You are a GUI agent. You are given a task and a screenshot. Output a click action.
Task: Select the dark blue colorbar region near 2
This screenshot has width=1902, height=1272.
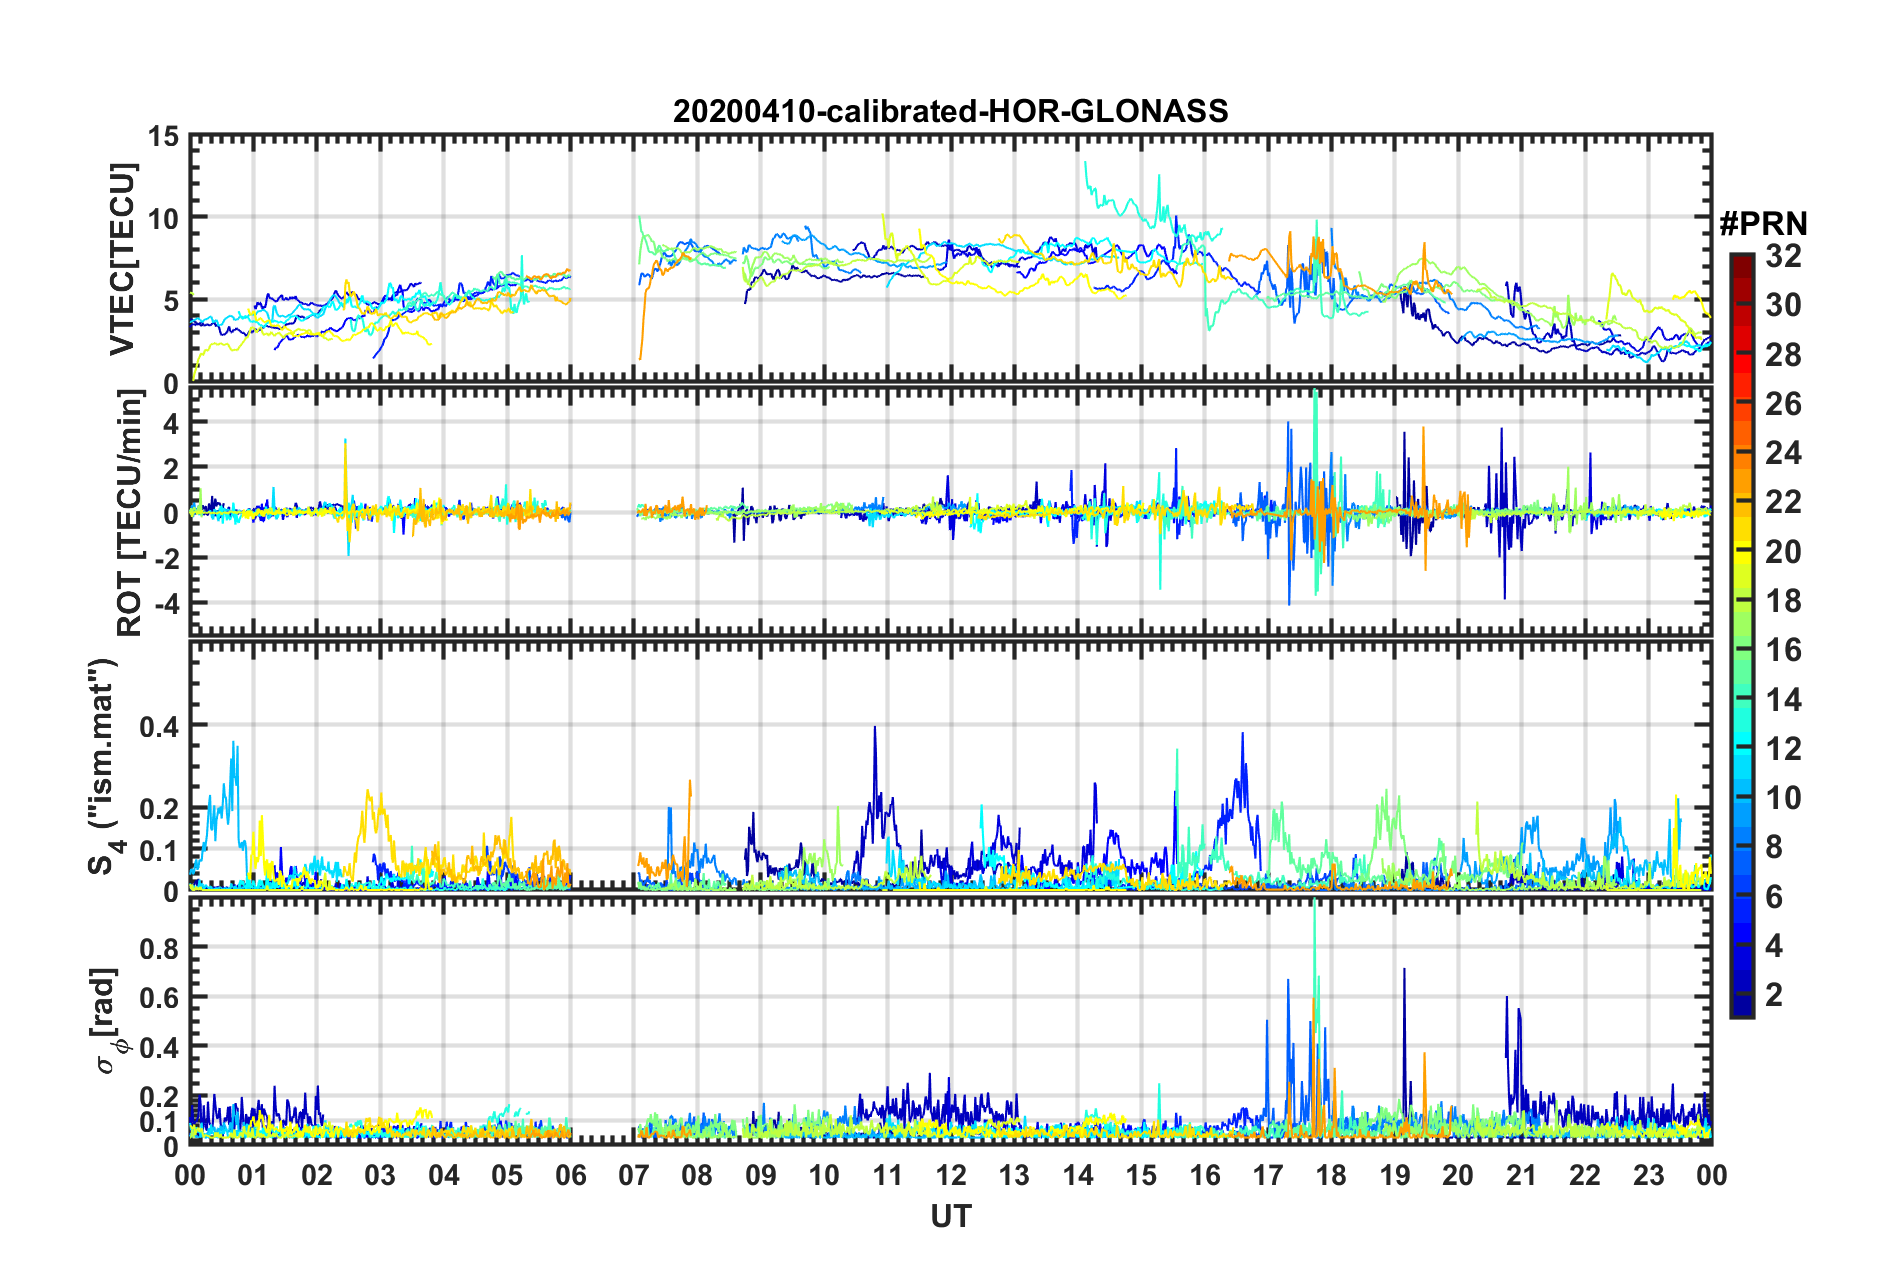1742,995
